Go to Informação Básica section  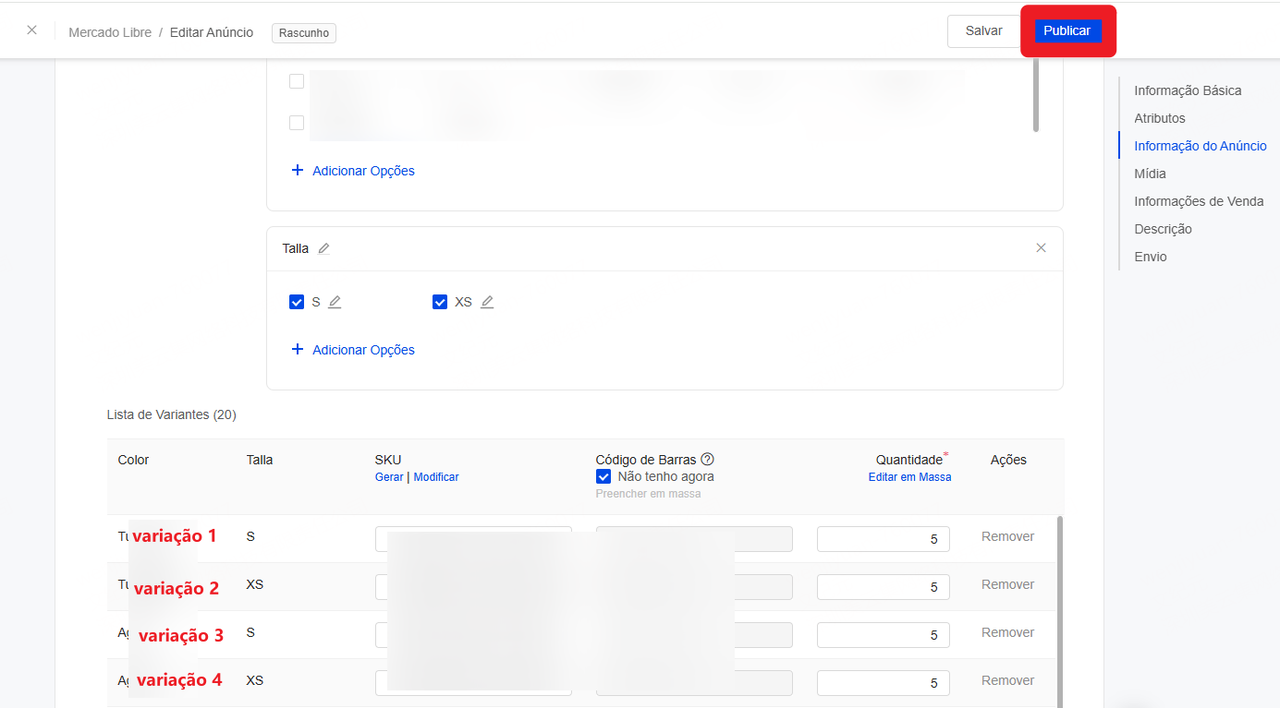(x=1188, y=91)
